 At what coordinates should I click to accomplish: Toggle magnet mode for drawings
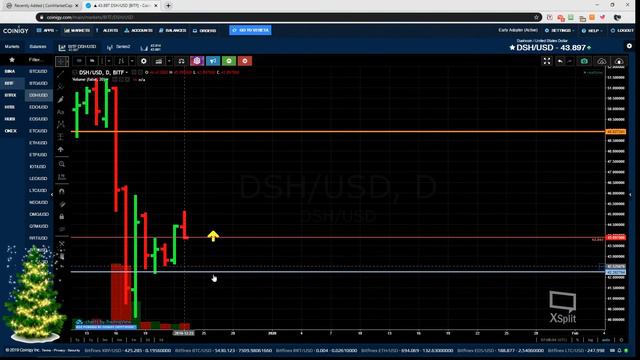point(62,191)
